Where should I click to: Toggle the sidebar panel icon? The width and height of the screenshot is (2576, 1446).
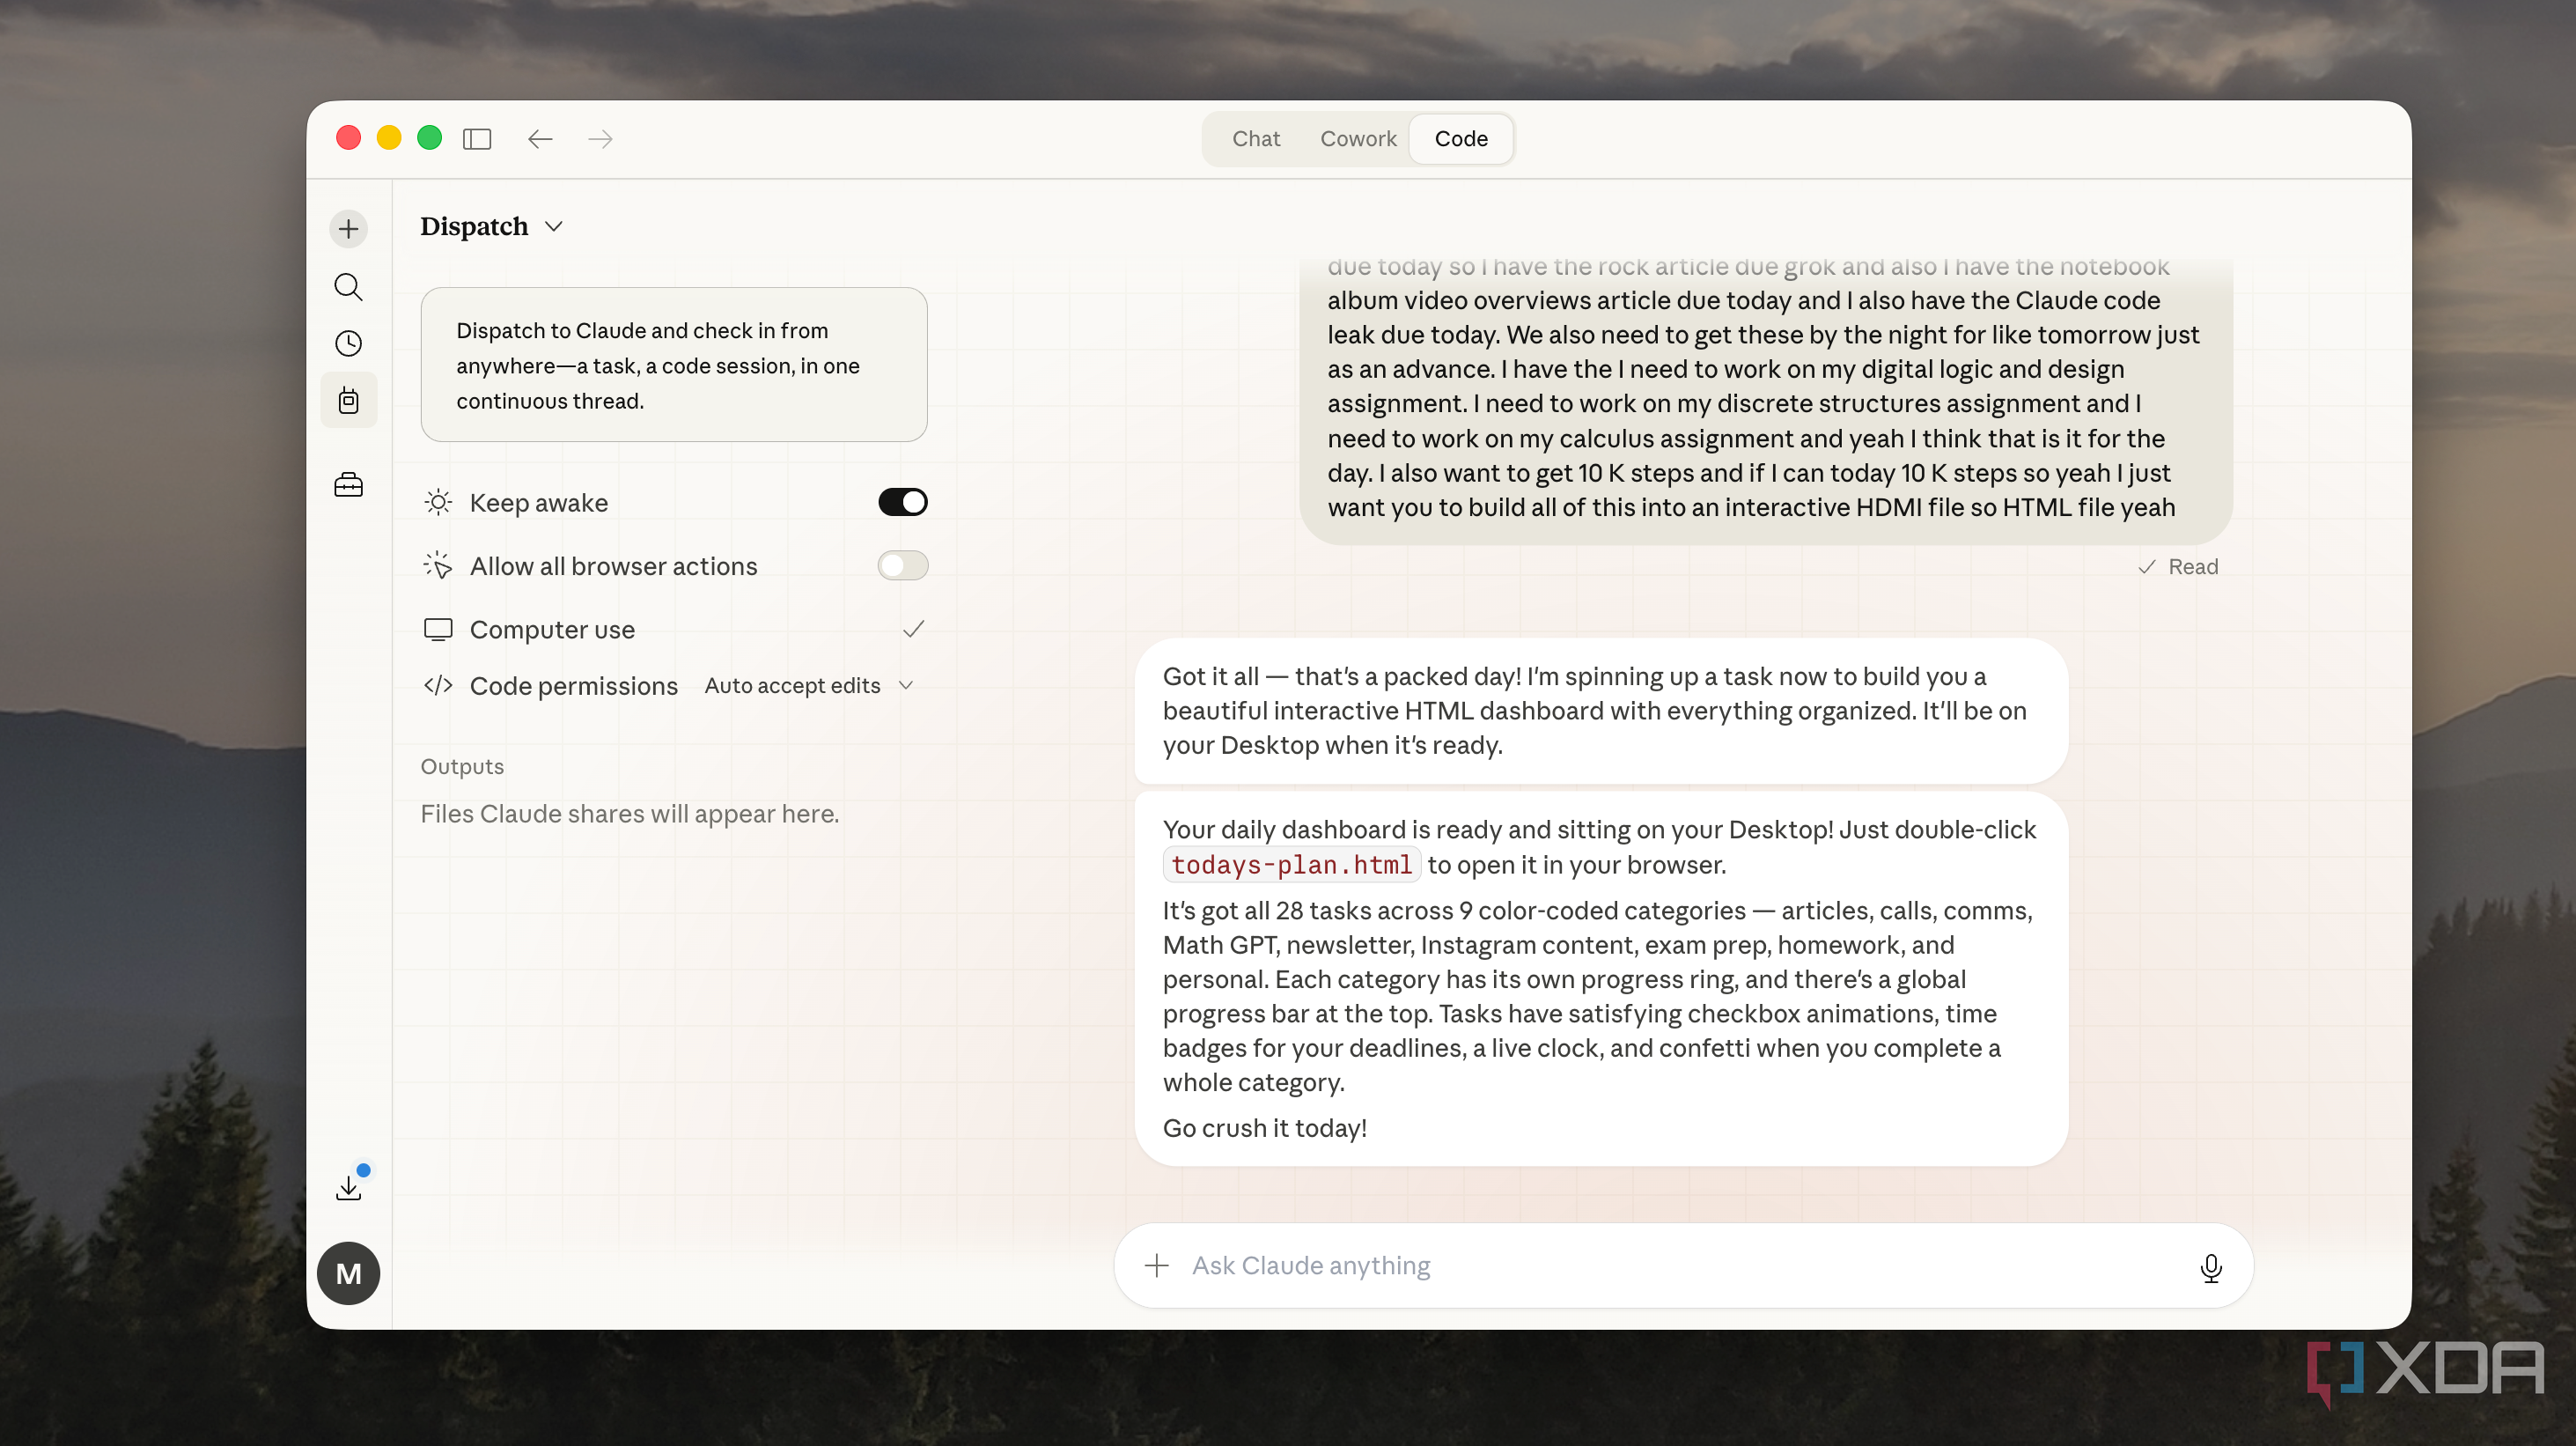[477, 139]
